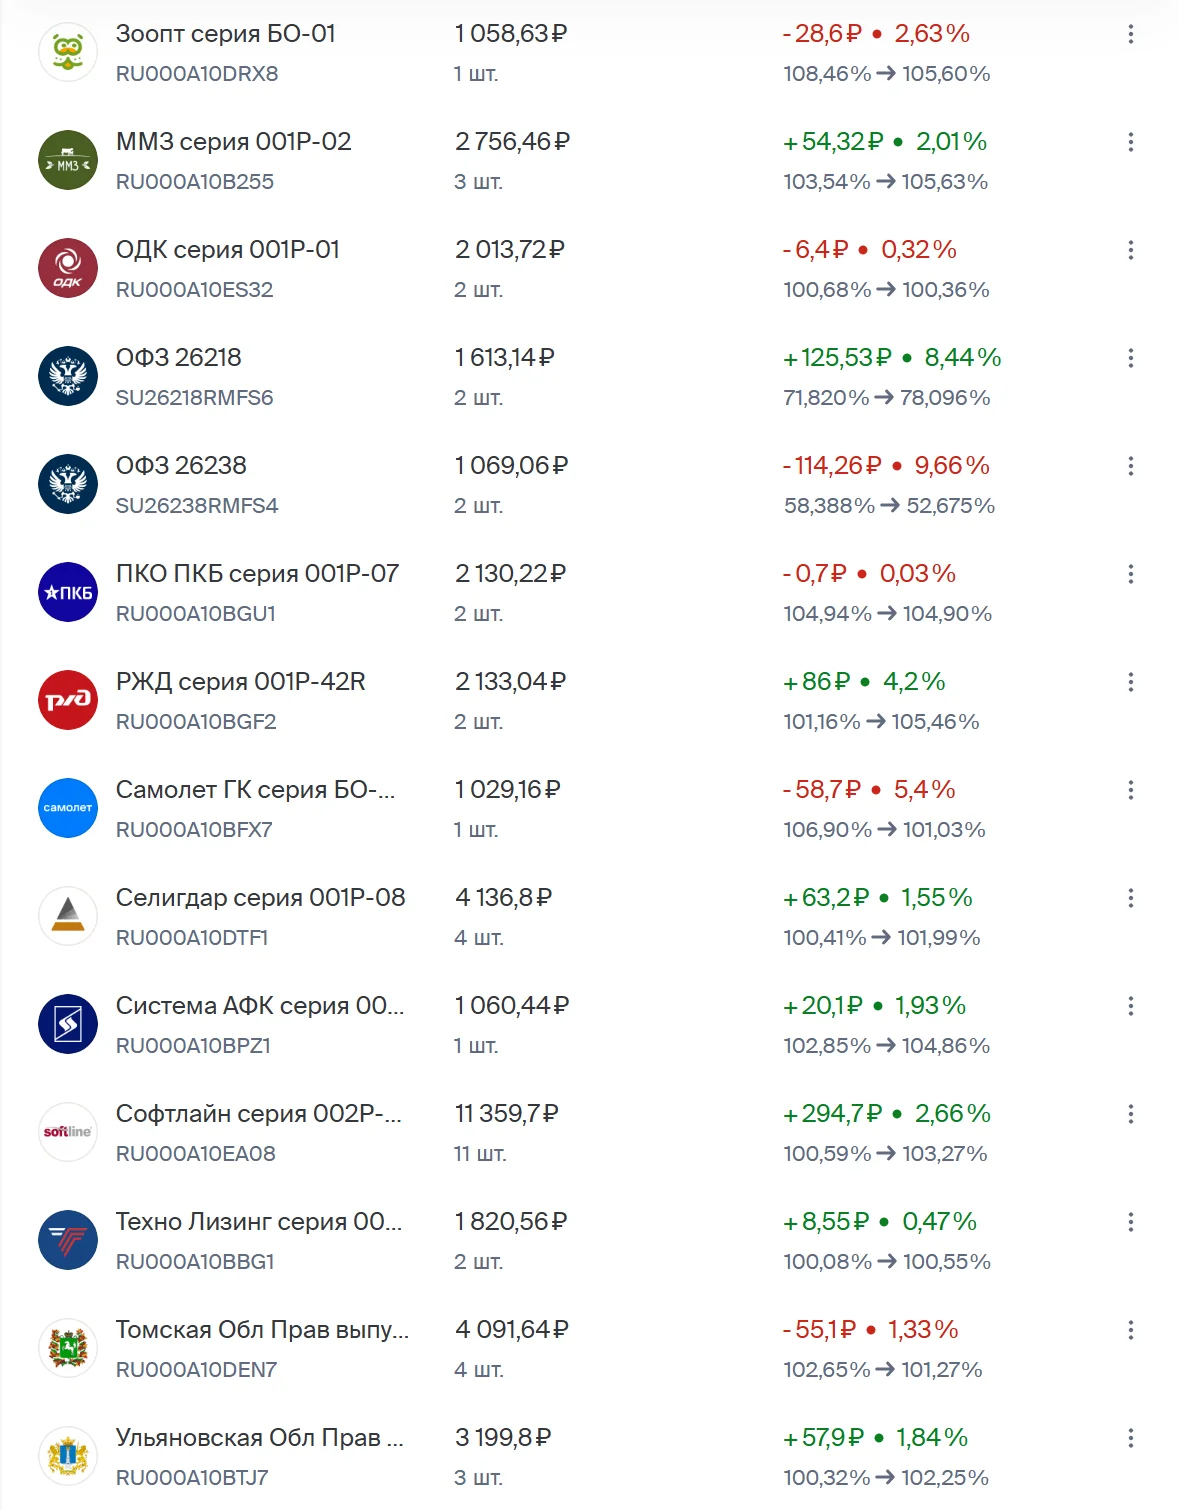Open the options menu for Система АФК bond
The image size is (1179, 1510).
tap(1131, 1006)
